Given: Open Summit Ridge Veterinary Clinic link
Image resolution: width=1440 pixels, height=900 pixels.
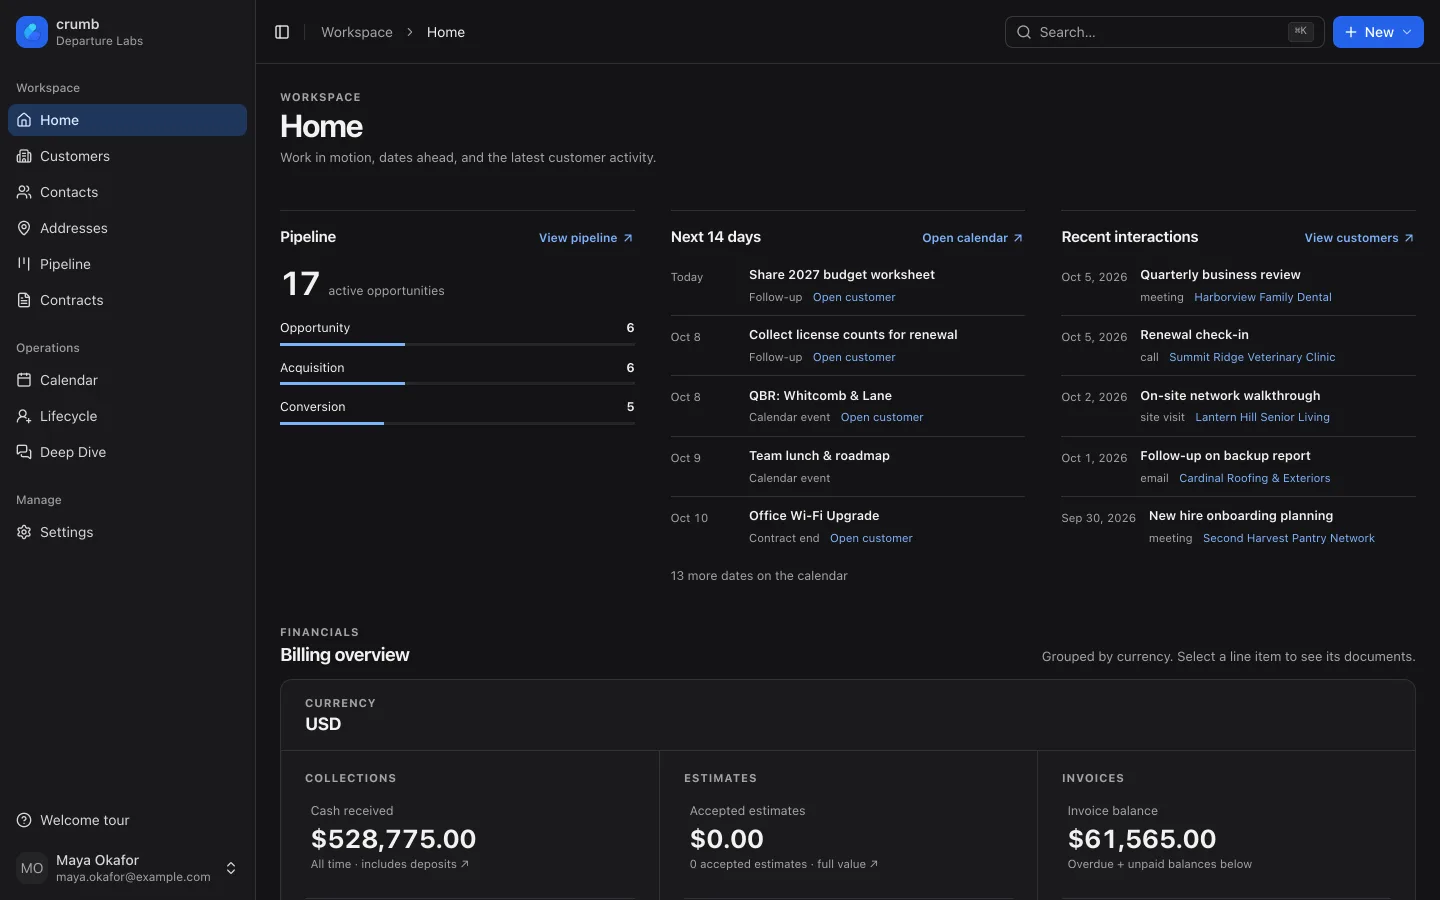Looking at the screenshot, I should click(1252, 357).
